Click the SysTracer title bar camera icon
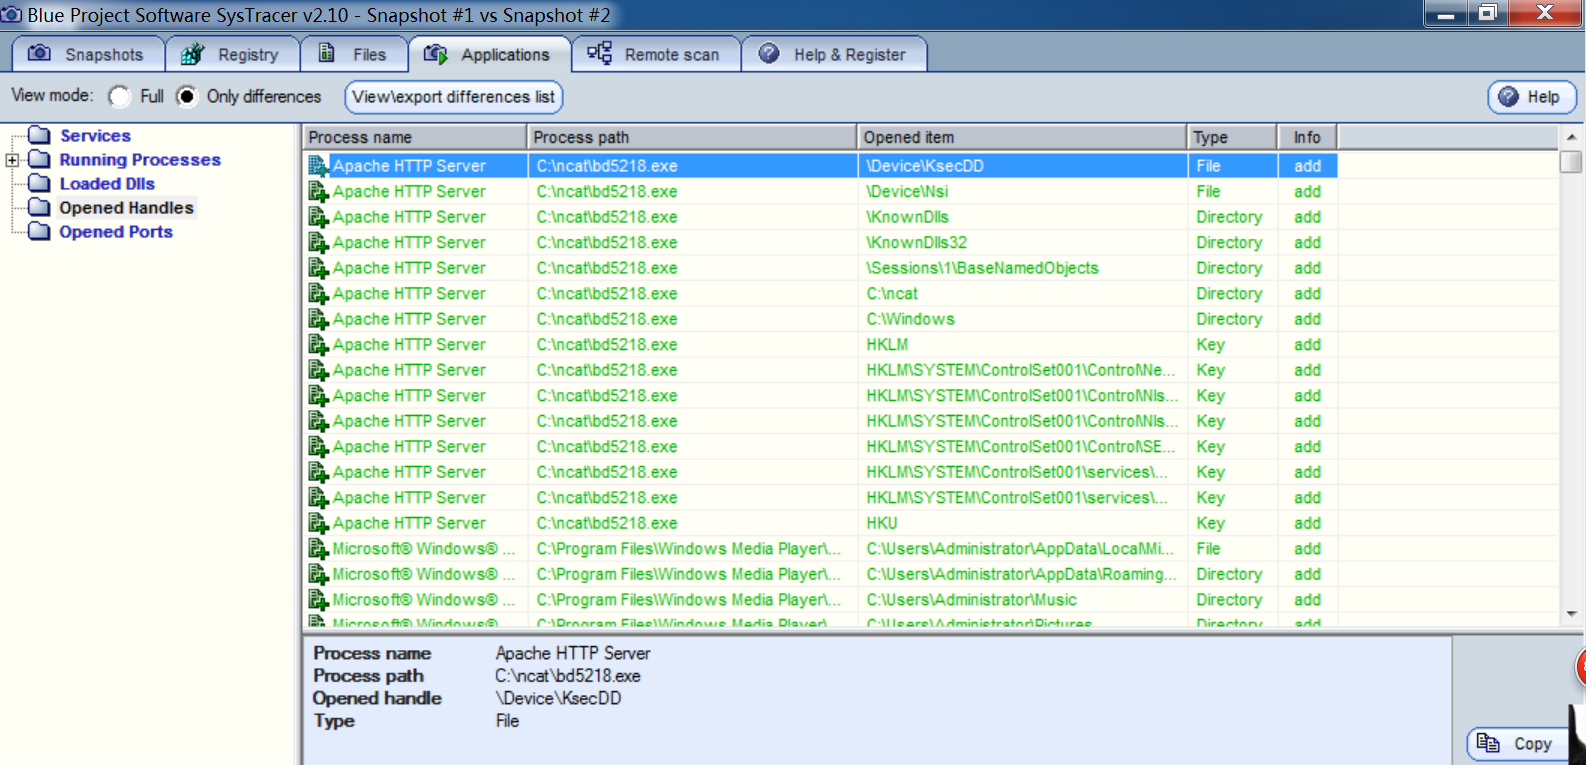Image resolution: width=1586 pixels, height=765 pixels. [11, 15]
